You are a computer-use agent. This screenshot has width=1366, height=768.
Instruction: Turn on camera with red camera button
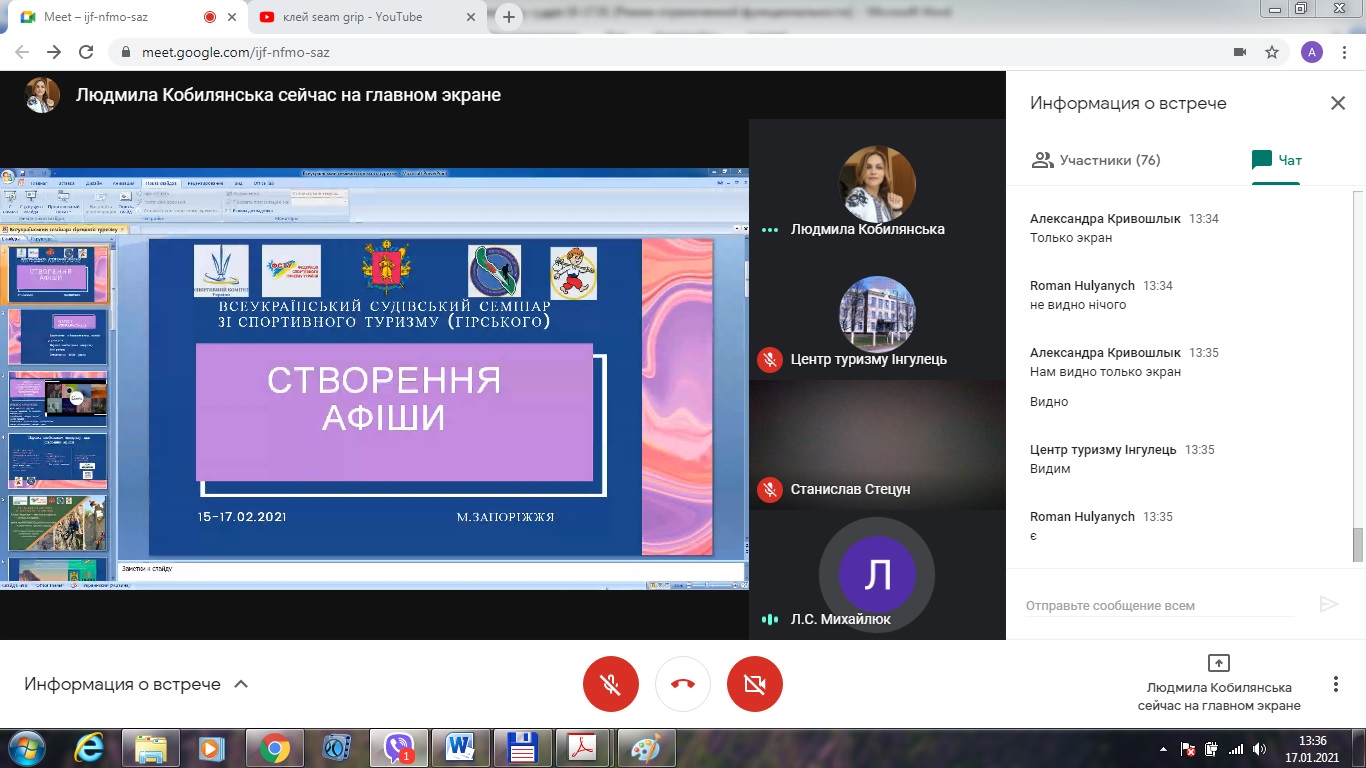[x=755, y=684]
